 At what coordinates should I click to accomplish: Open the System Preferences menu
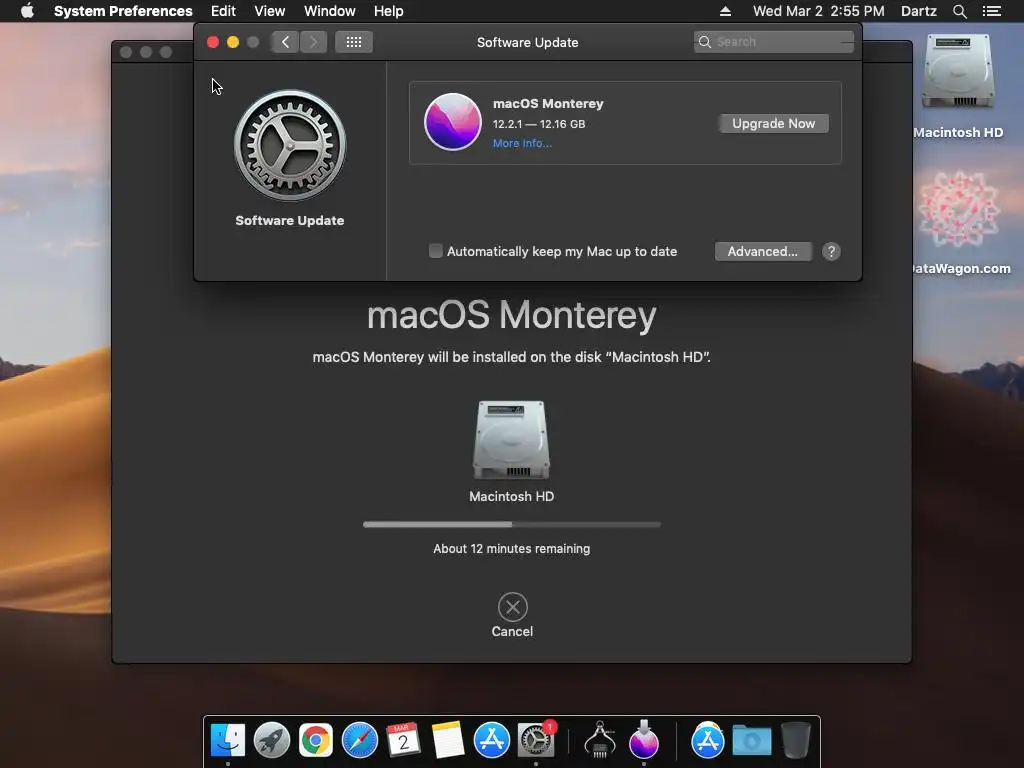tap(123, 11)
